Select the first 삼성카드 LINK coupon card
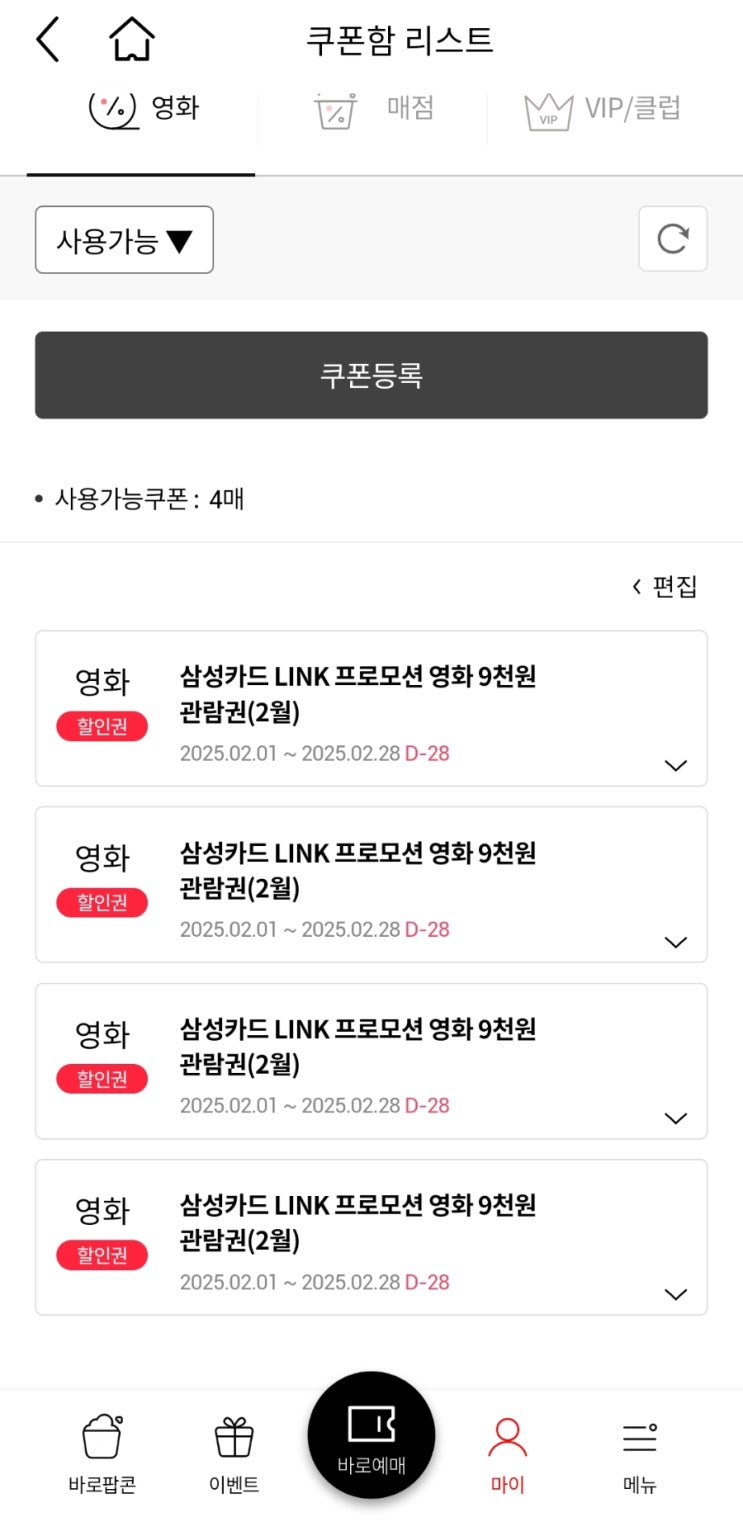Viewport: 743px width, 1522px height. pos(371,708)
